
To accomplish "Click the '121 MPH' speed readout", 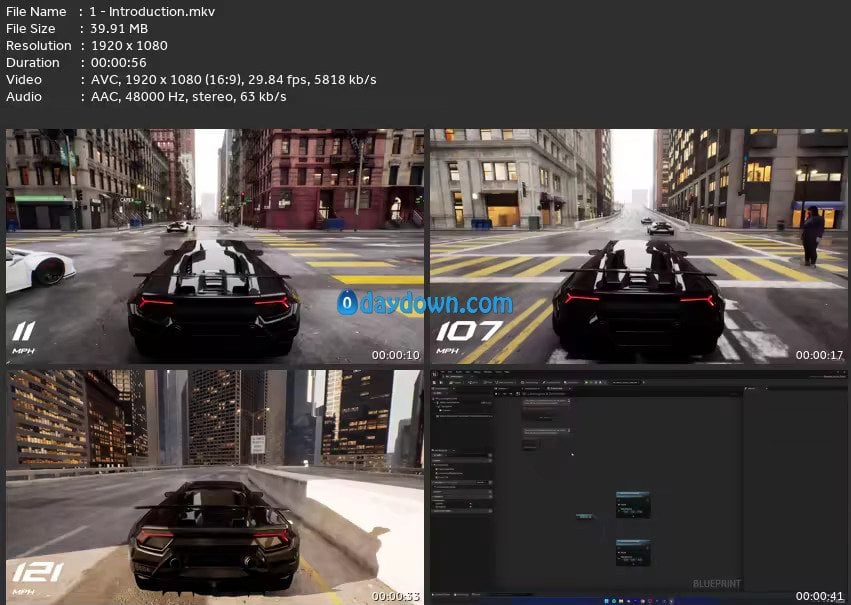I will point(37,578).
